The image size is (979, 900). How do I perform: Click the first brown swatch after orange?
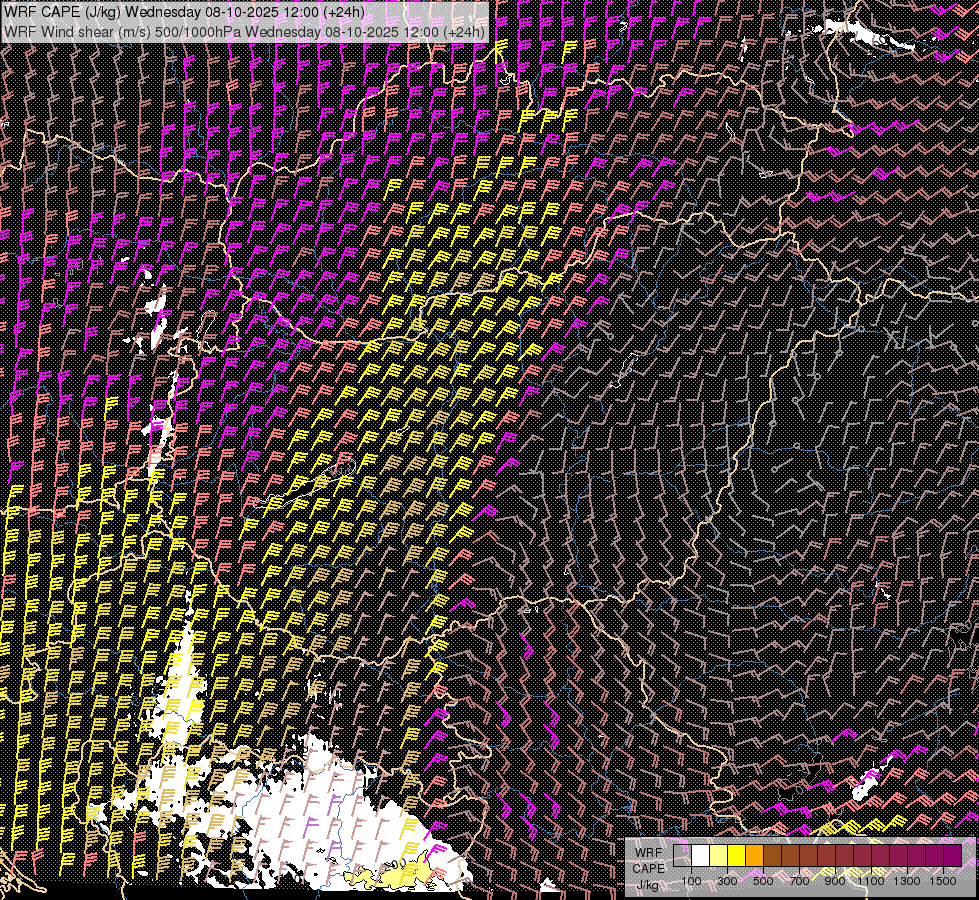(x=772, y=855)
